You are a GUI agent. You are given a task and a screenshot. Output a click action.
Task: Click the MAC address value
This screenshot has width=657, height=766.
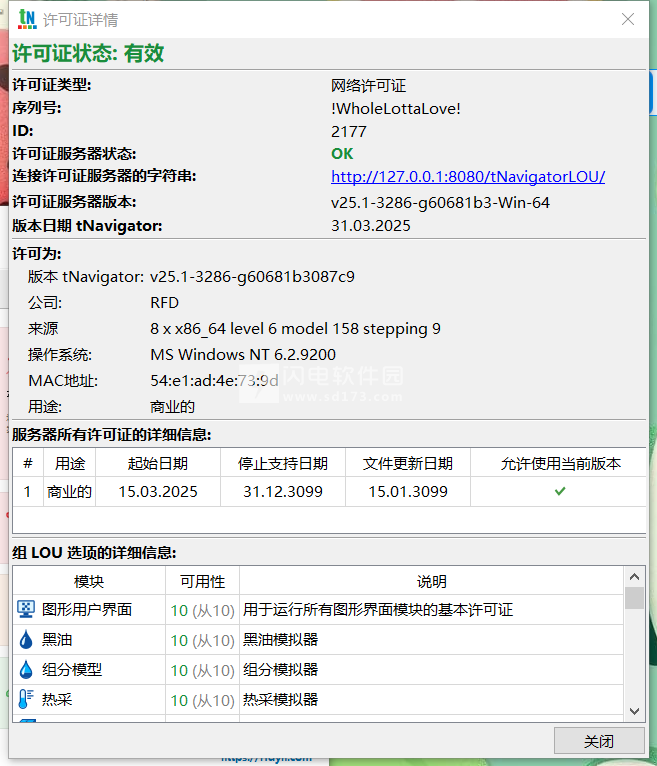point(214,381)
